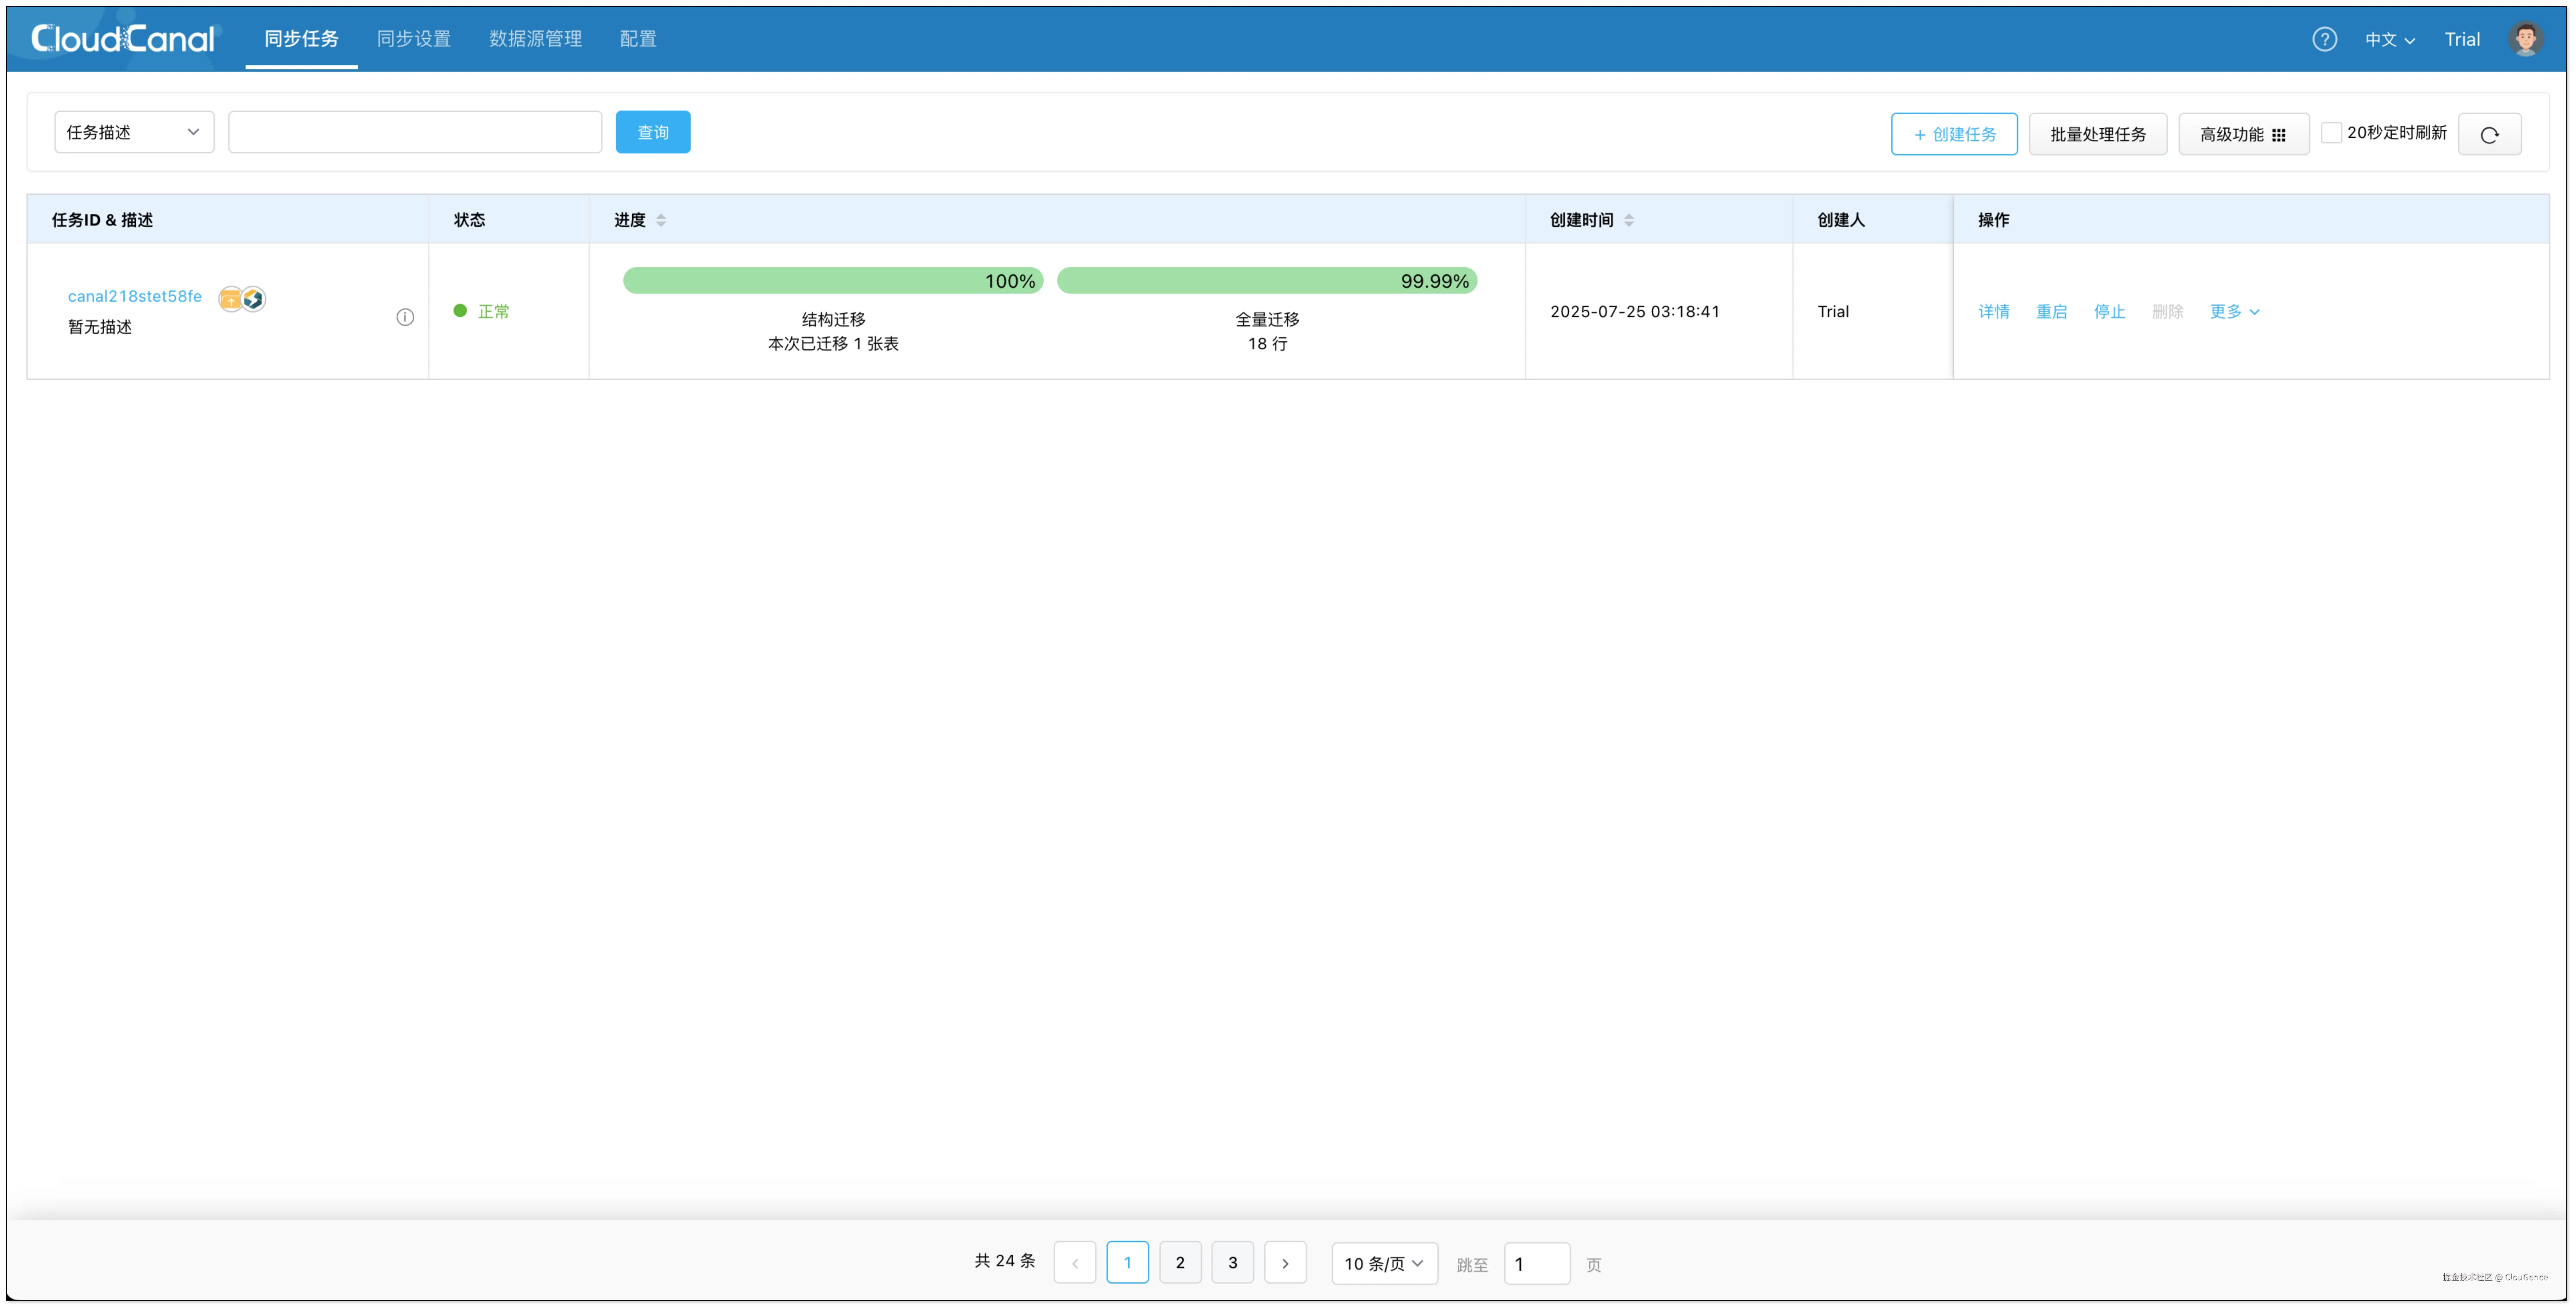The image size is (2576, 1310).
Task: Open the 任务描述 filter dropdown
Action: [134, 132]
